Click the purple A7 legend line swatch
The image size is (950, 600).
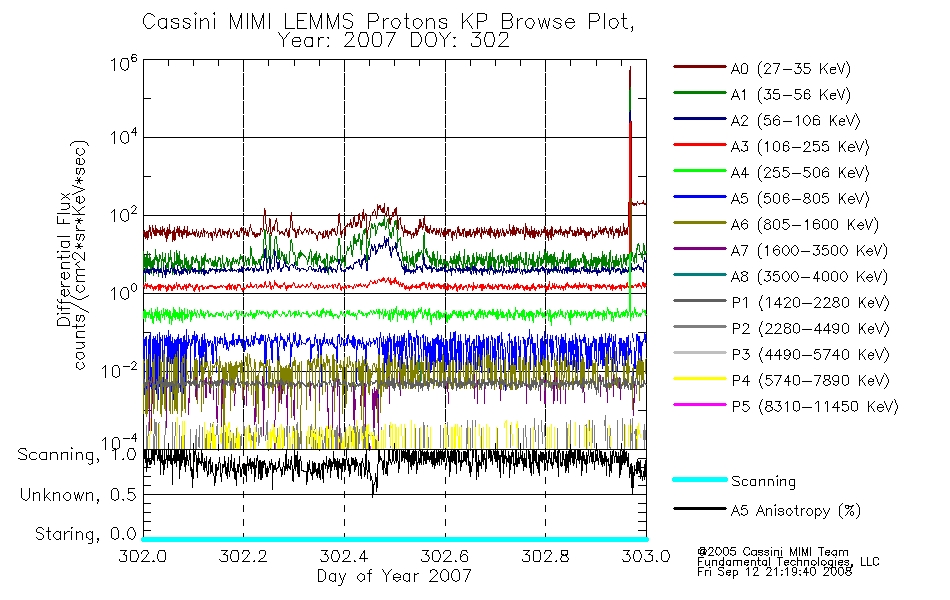coord(700,248)
